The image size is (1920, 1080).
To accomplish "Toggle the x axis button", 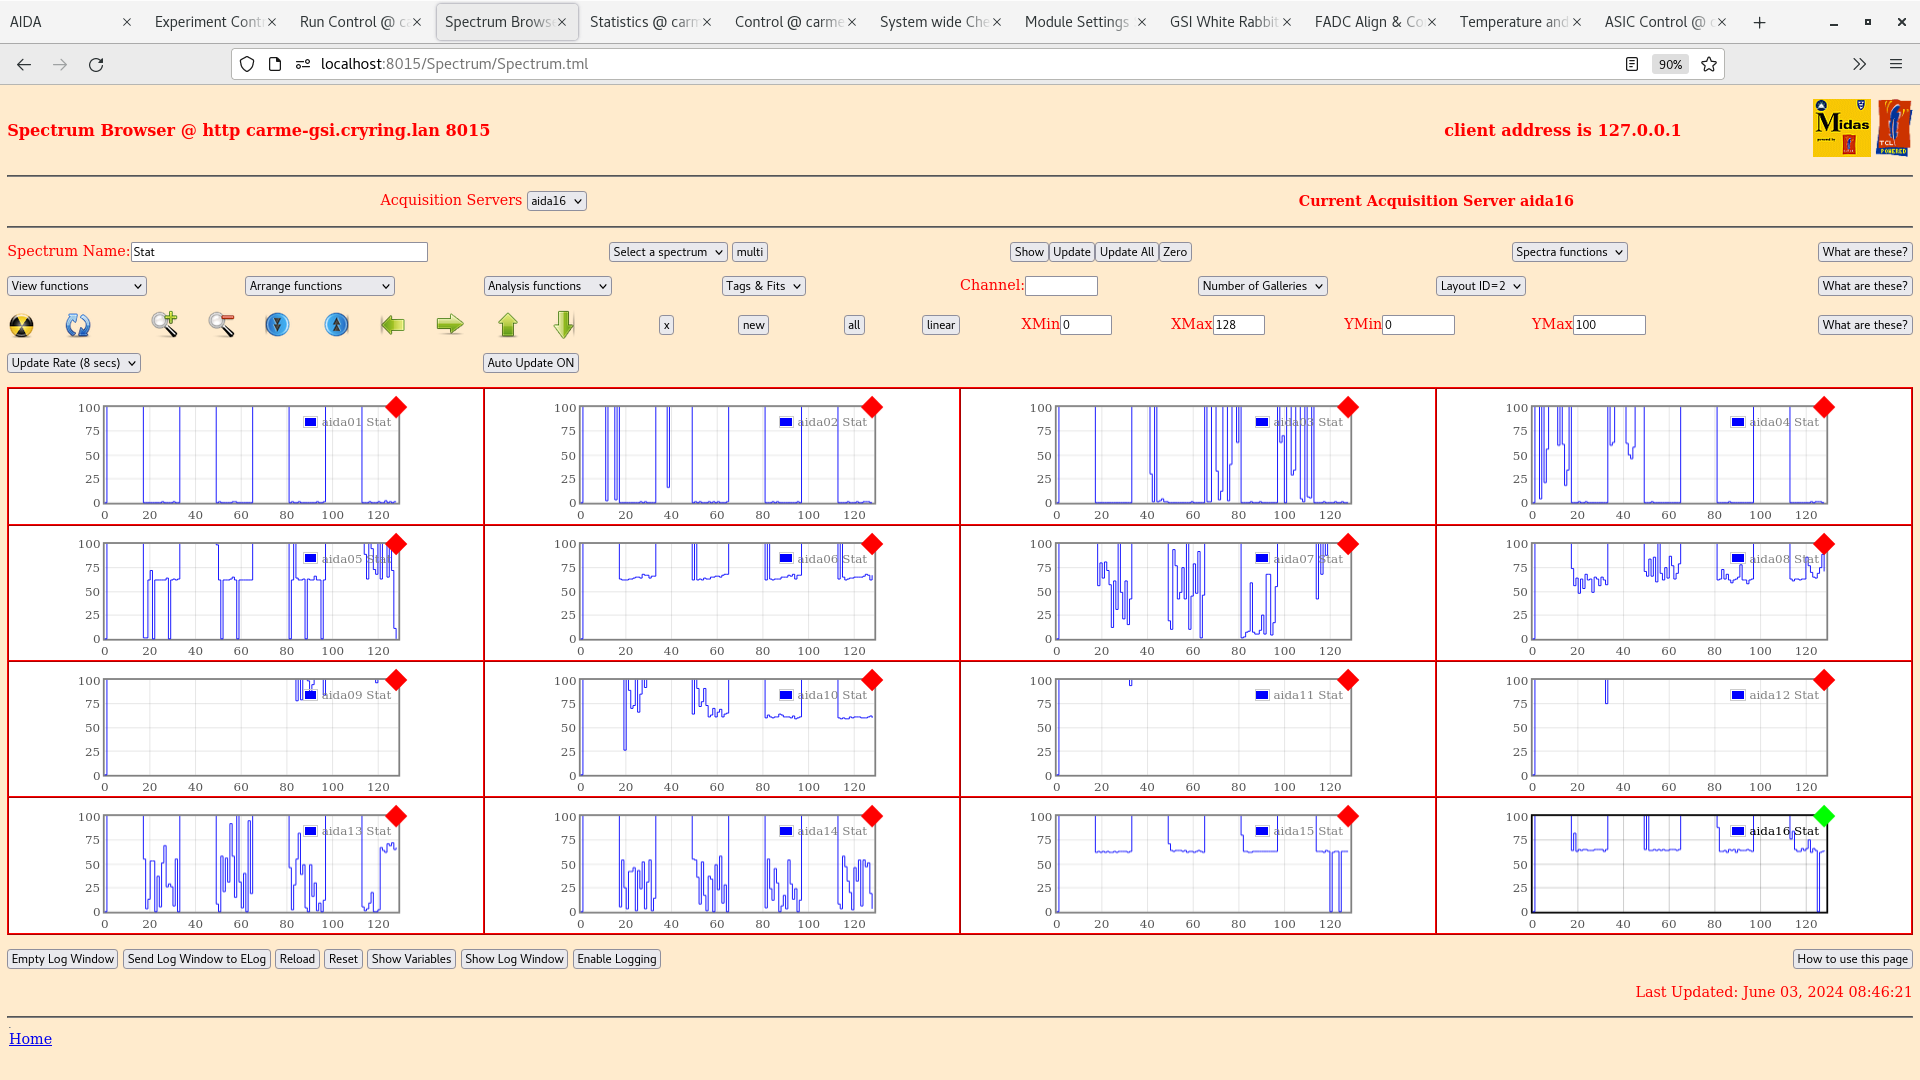I will click(x=665, y=324).
